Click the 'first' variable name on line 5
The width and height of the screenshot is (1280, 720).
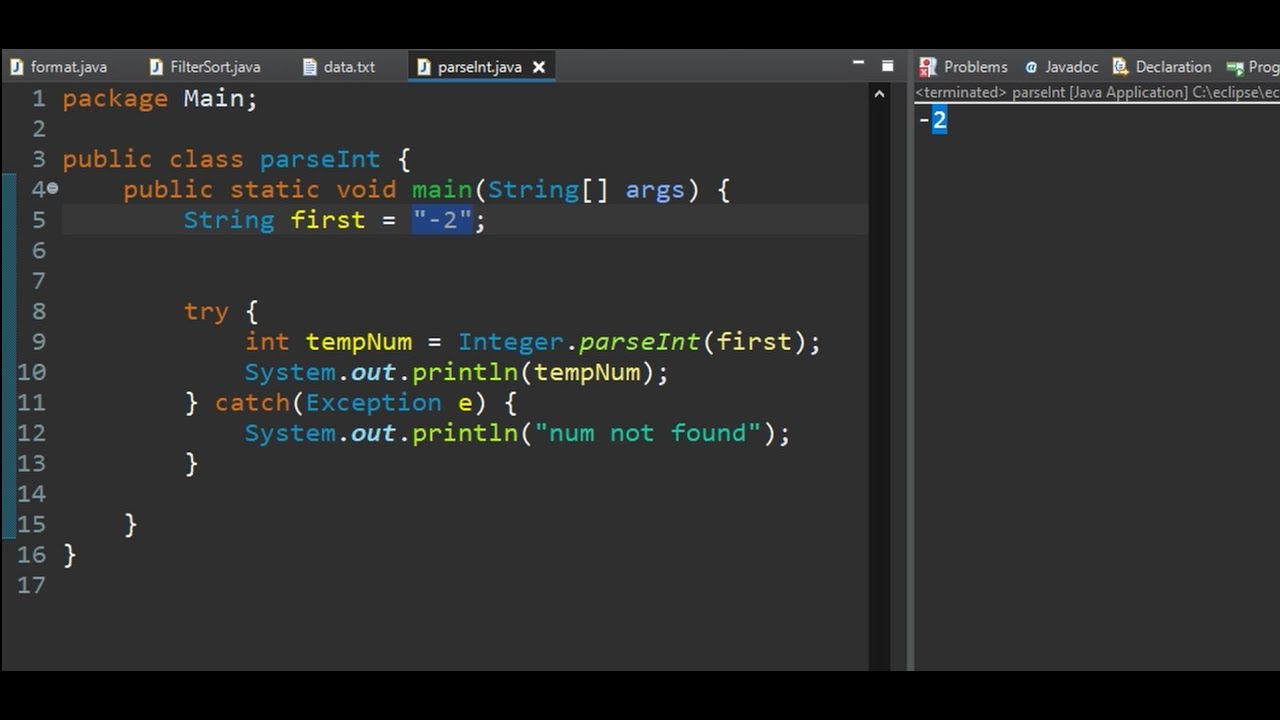pos(328,220)
